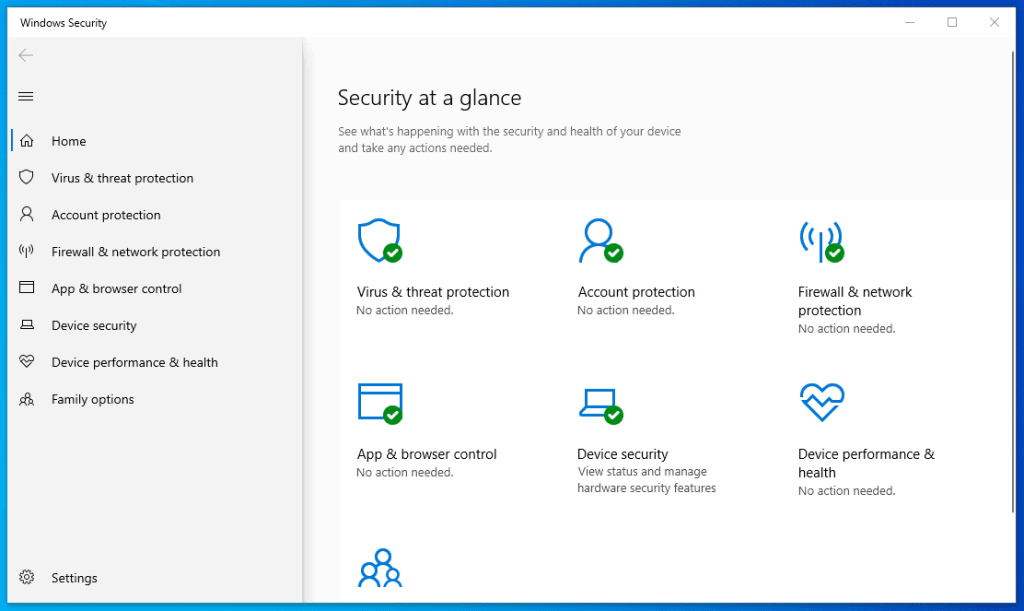The width and height of the screenshot is (1024, 611).
Task: Open the Account protection tile title
Action: tap(636, 292)
